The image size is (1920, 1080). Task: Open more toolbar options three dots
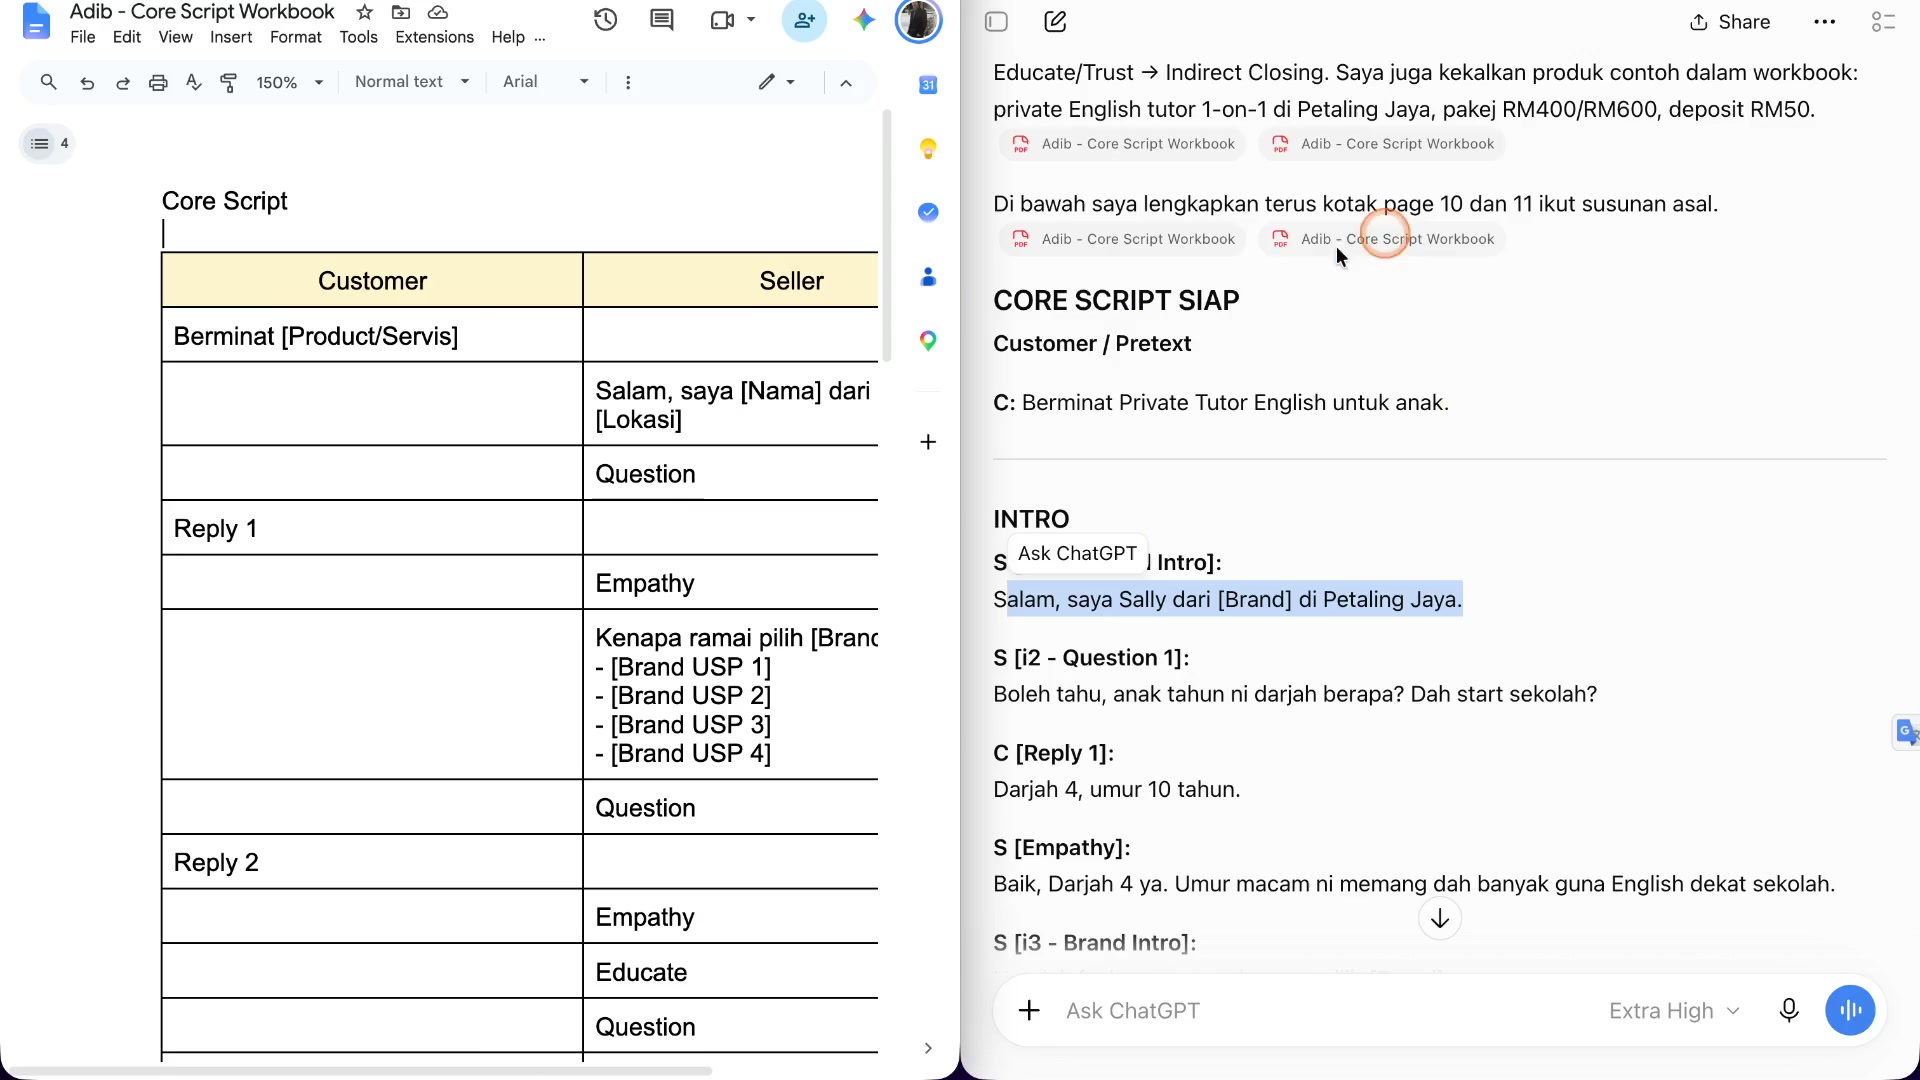[x=628, y=82]
